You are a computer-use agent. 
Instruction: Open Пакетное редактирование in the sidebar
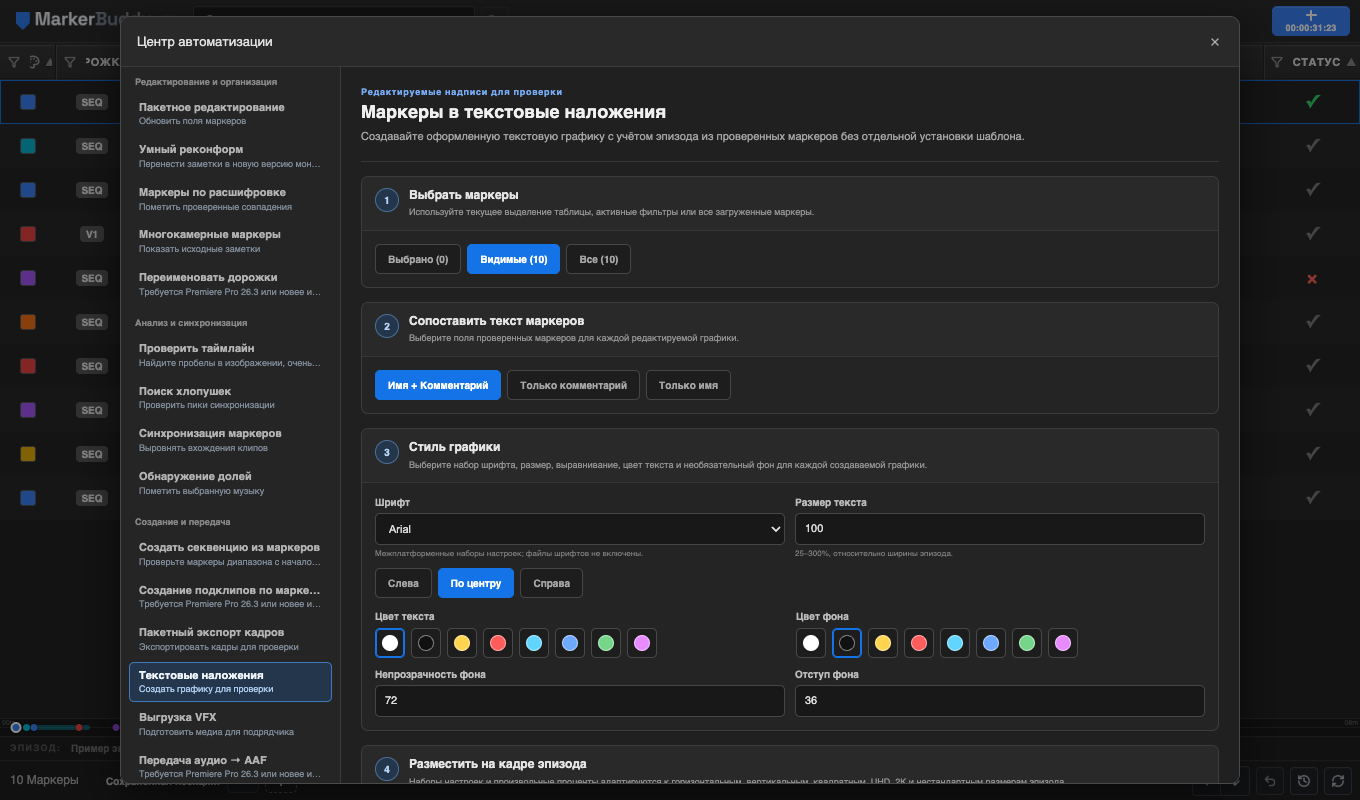coord(230,113)
